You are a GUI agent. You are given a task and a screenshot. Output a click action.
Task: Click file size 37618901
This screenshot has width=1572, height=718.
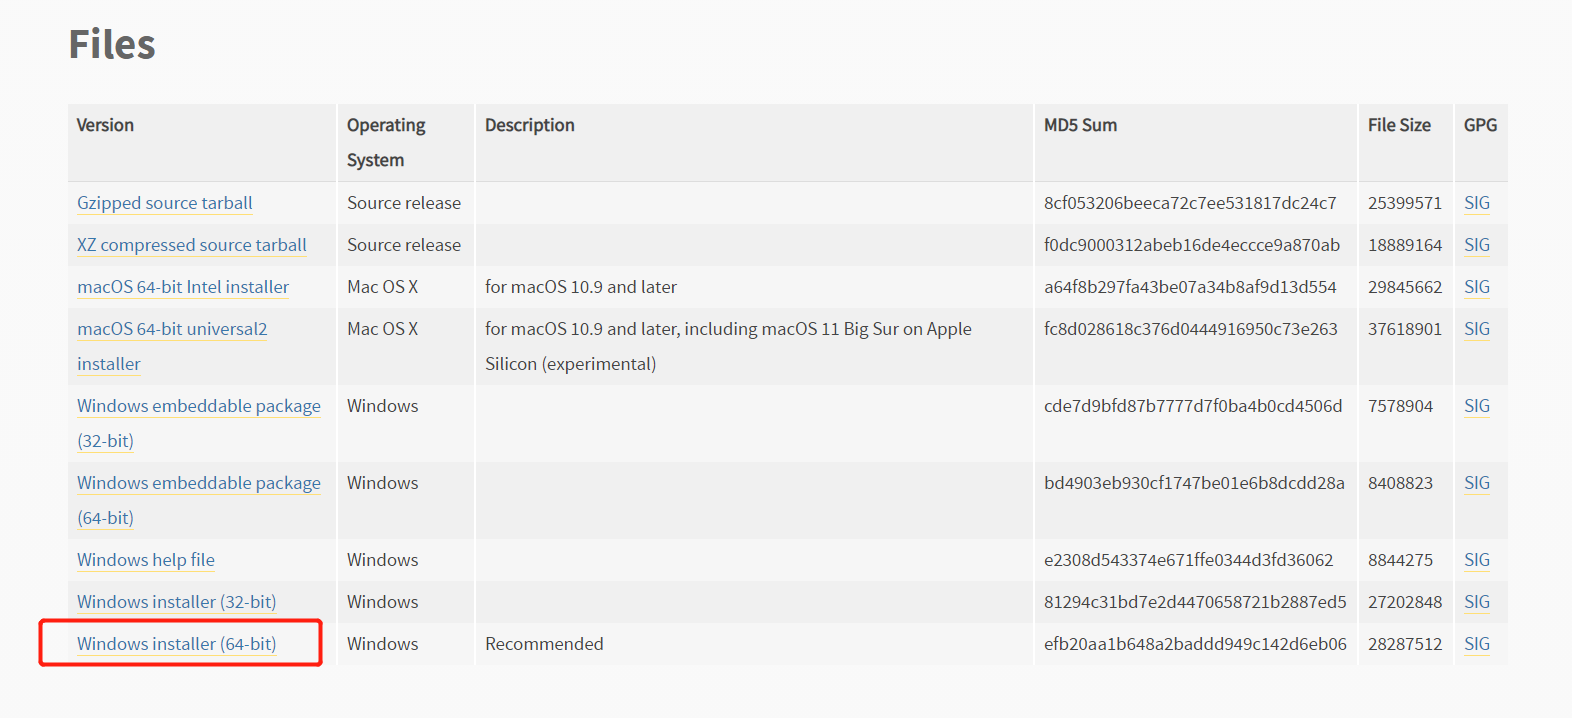1405,329
